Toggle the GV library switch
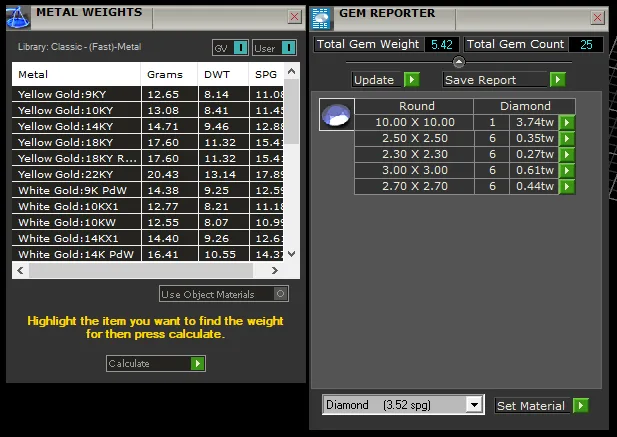This screenshot has height=437, width=617. tap(230, 48)
